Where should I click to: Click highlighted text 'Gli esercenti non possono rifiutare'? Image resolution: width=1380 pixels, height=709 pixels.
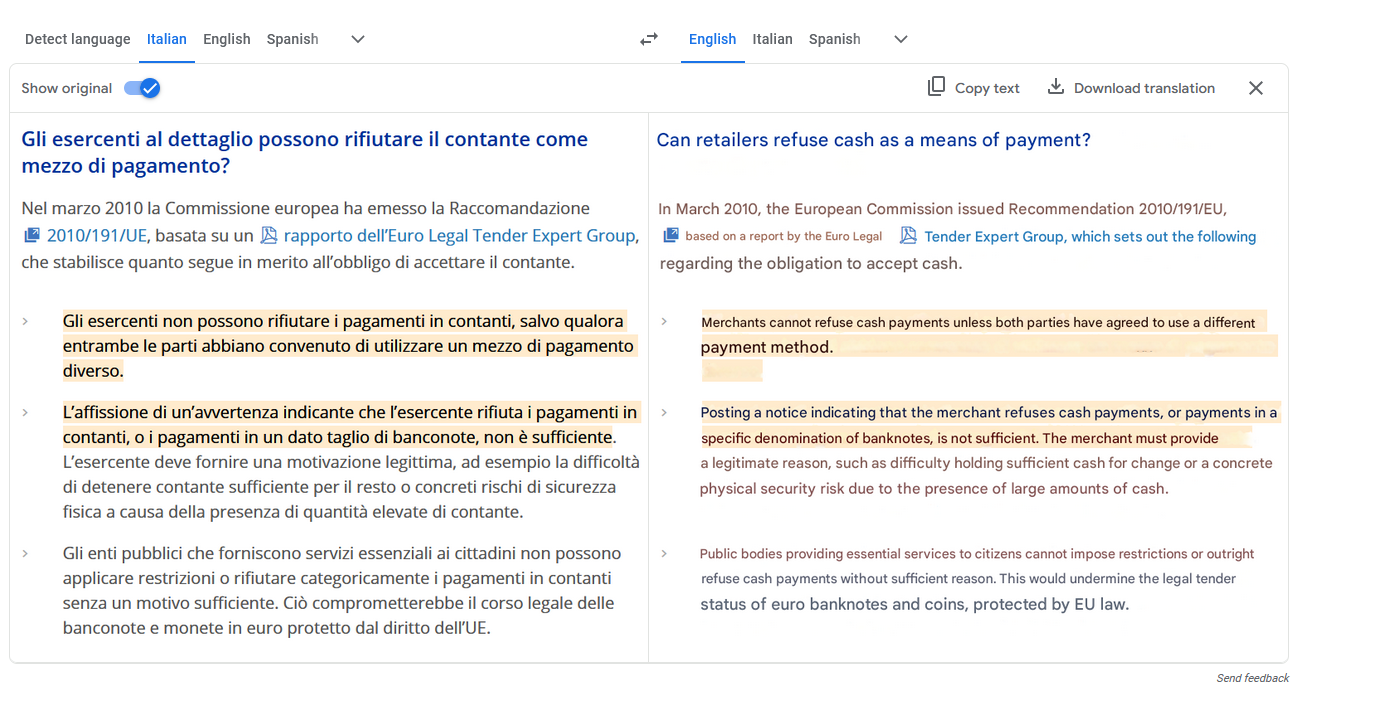tap(348, 346)
